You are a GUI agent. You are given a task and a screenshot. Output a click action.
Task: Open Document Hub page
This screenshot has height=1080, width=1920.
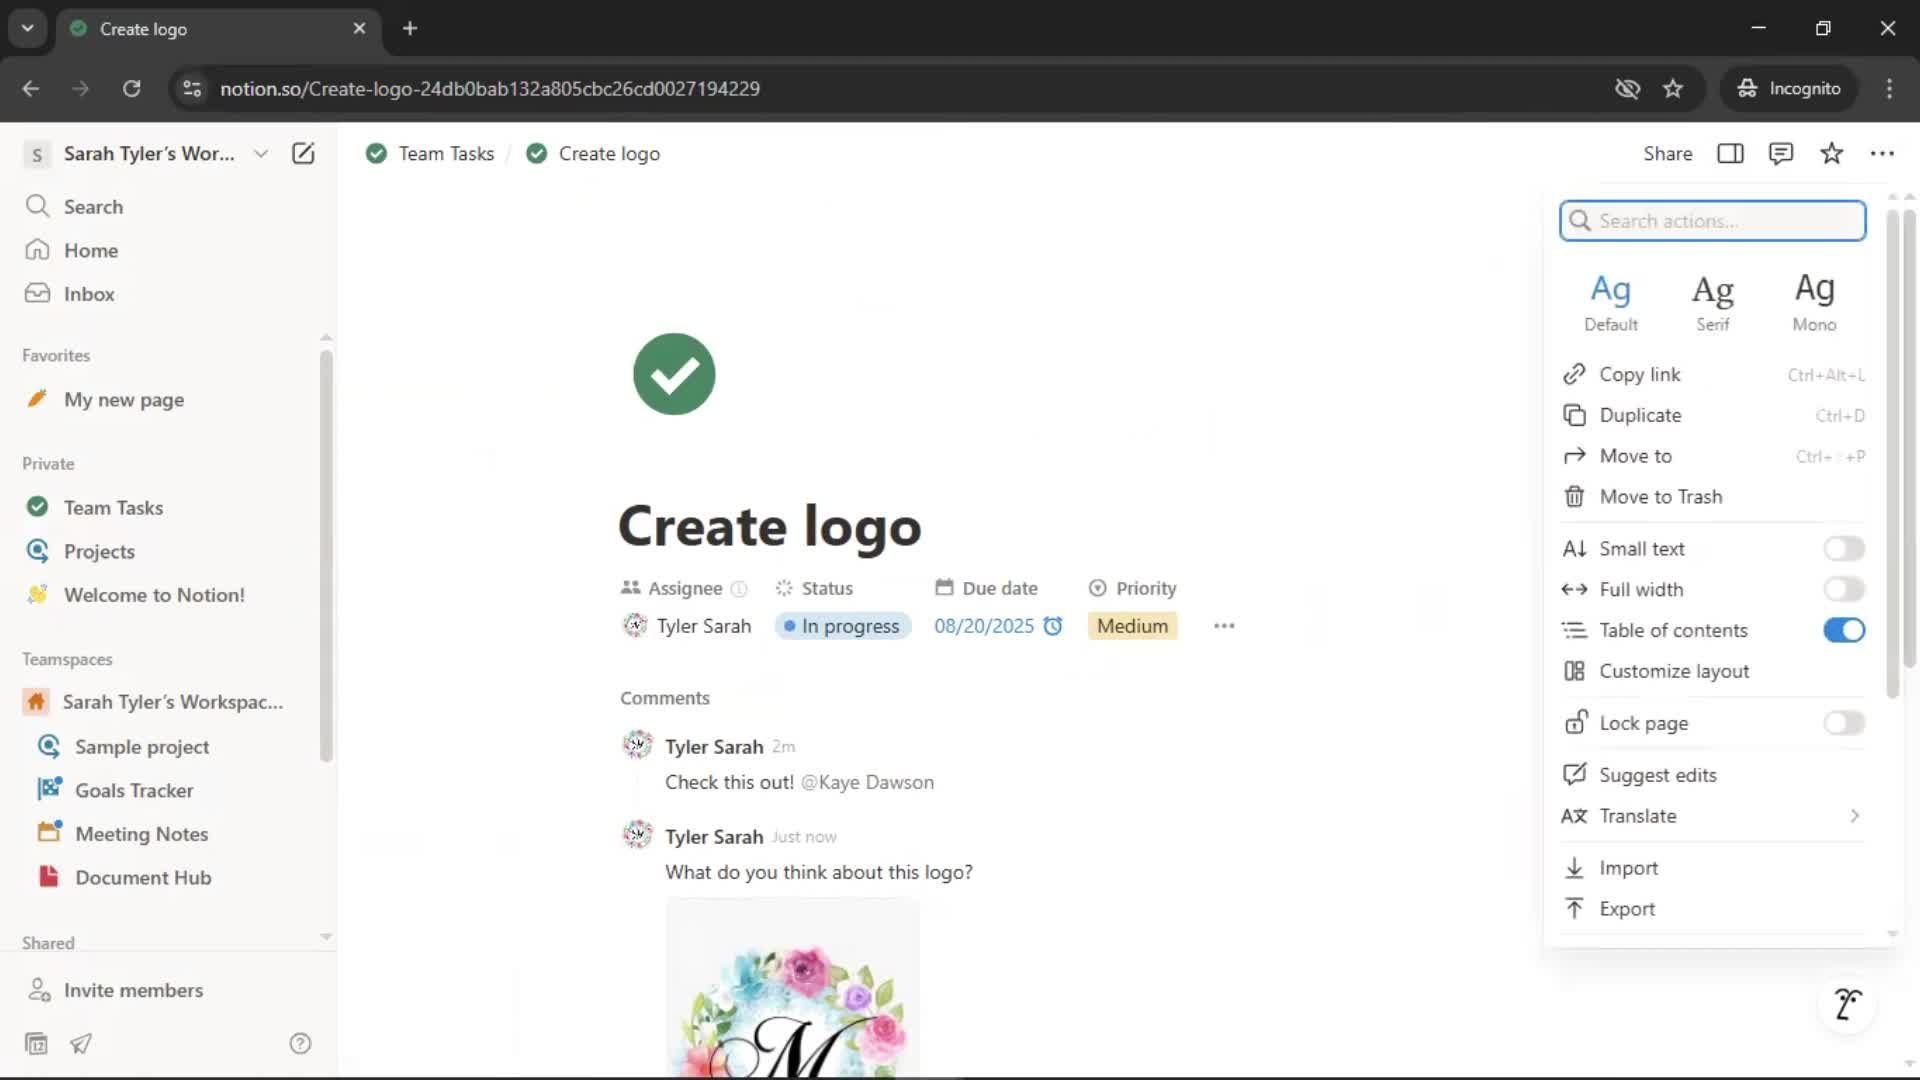pyautogui.click(x=143, y=877)
